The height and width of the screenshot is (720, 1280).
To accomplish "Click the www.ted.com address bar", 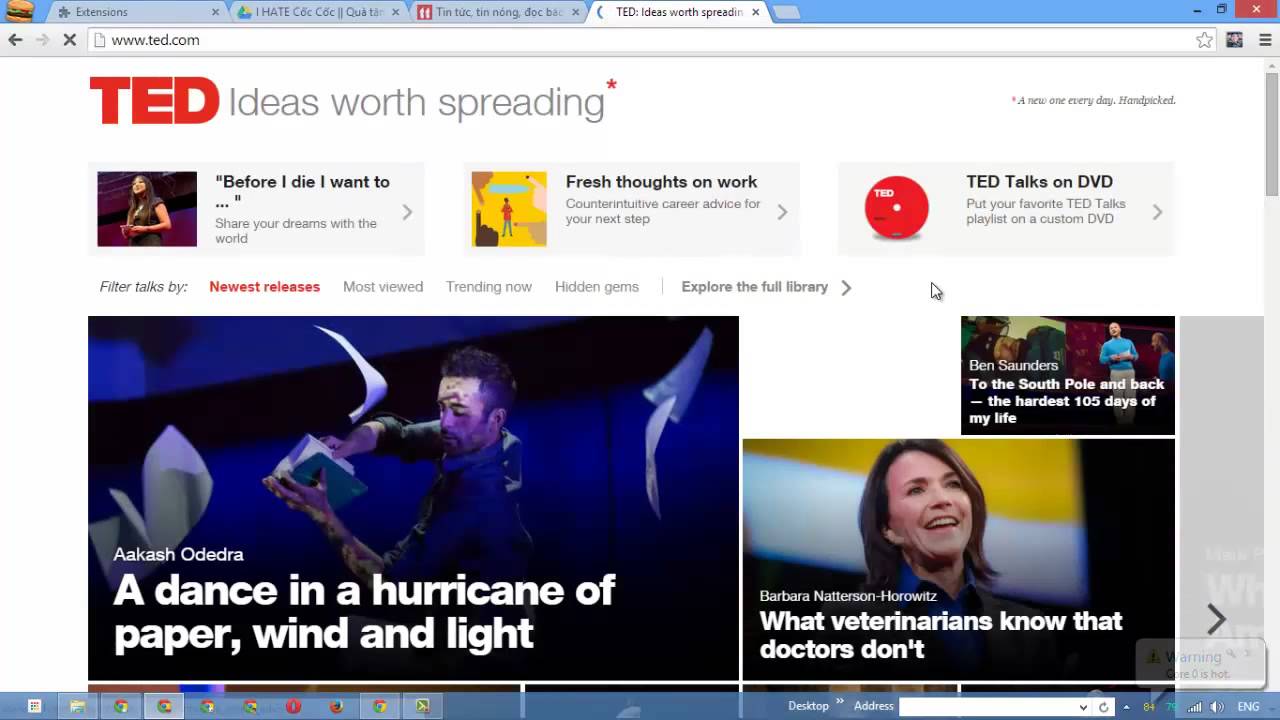I will tap(640, 40).
